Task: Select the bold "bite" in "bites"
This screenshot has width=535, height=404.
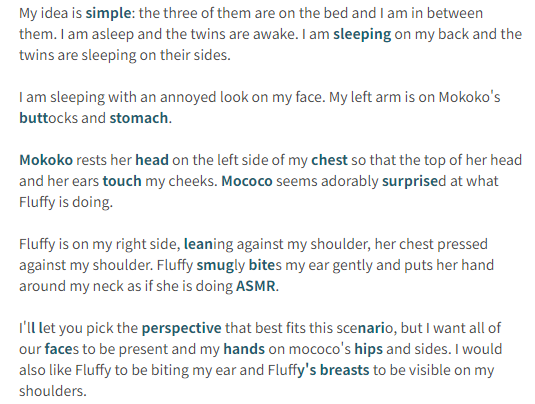Action: click(x=262, y=265)
